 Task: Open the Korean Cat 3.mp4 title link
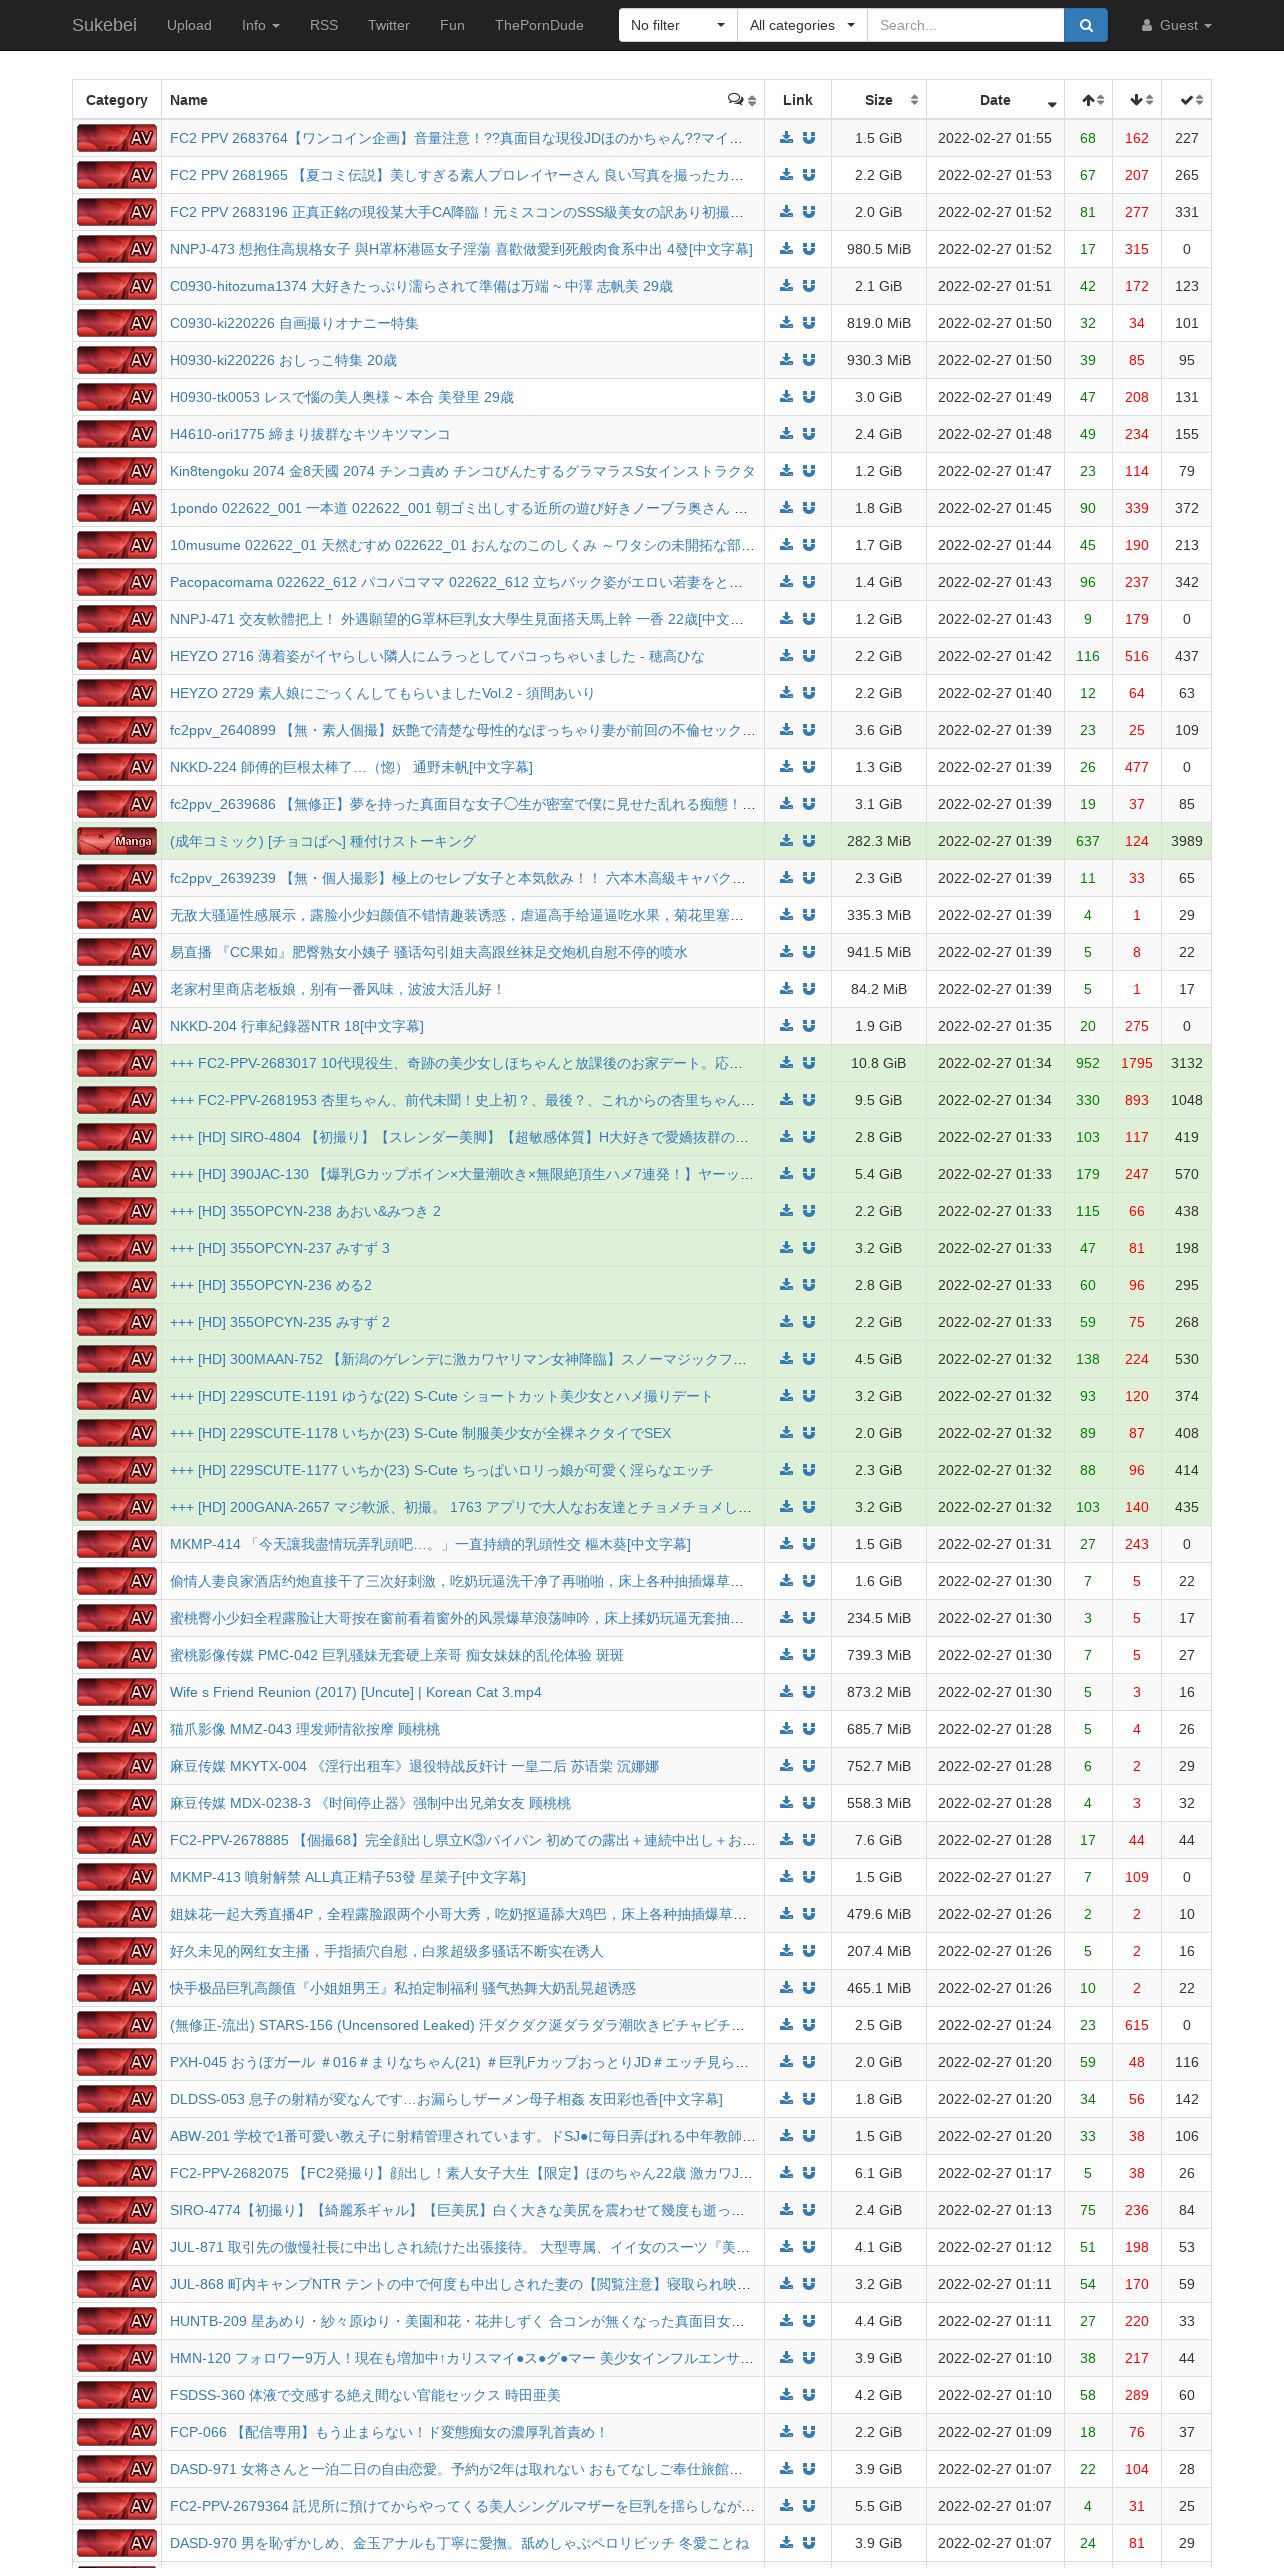tap(355, 1692)
